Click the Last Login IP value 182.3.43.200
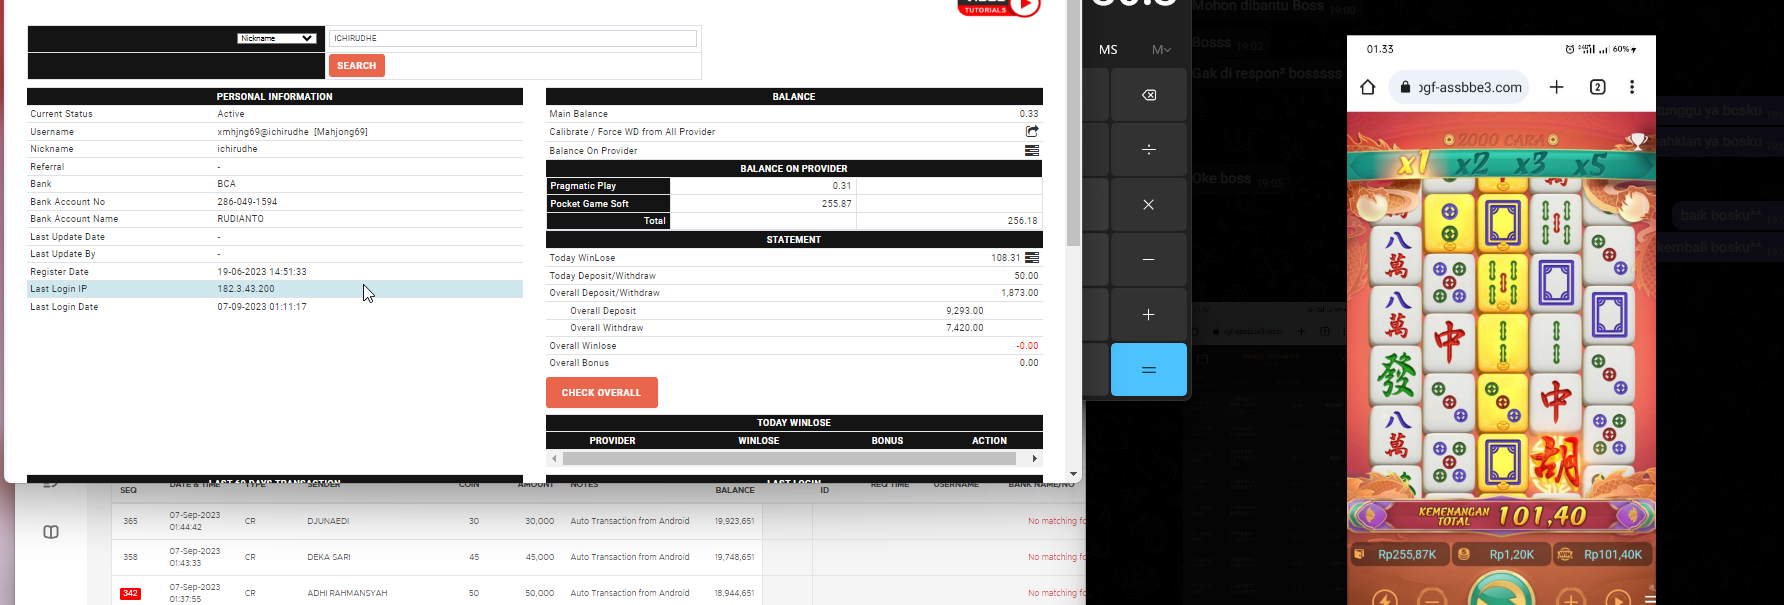The image size is (1784, 605). tap(246, 289)
